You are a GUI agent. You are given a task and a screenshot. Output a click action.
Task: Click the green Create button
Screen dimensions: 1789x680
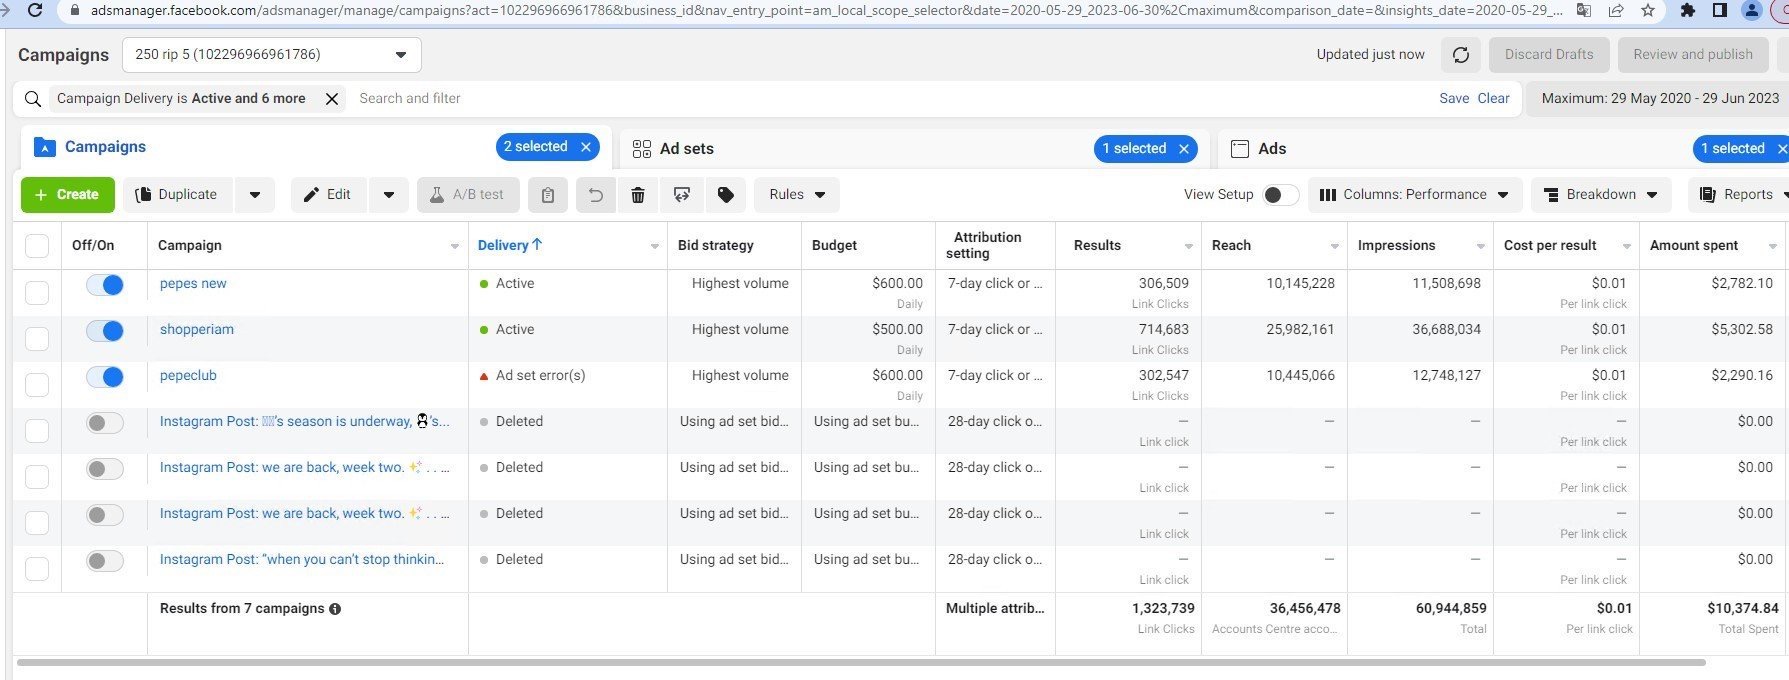tap(68, 195)
